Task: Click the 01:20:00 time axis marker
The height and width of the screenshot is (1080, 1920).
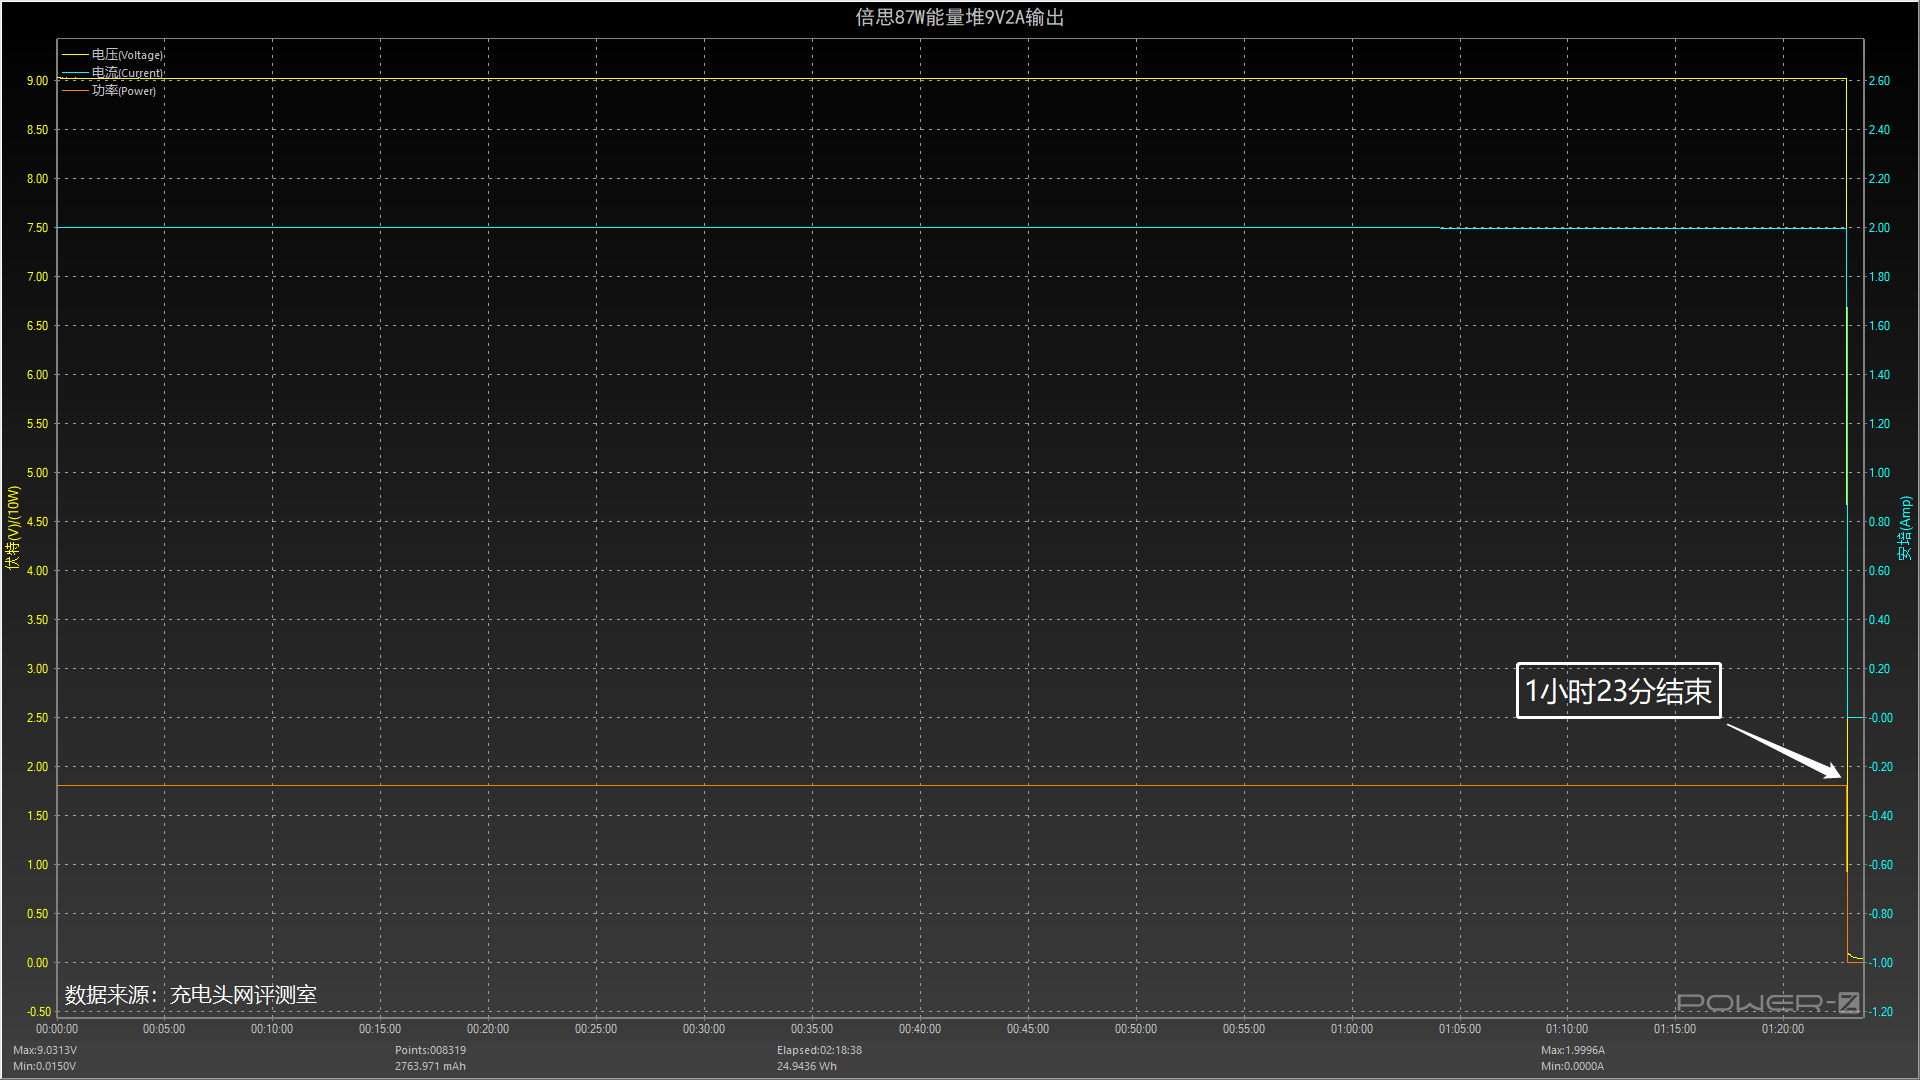Action: click(x=1782, y=1029)
